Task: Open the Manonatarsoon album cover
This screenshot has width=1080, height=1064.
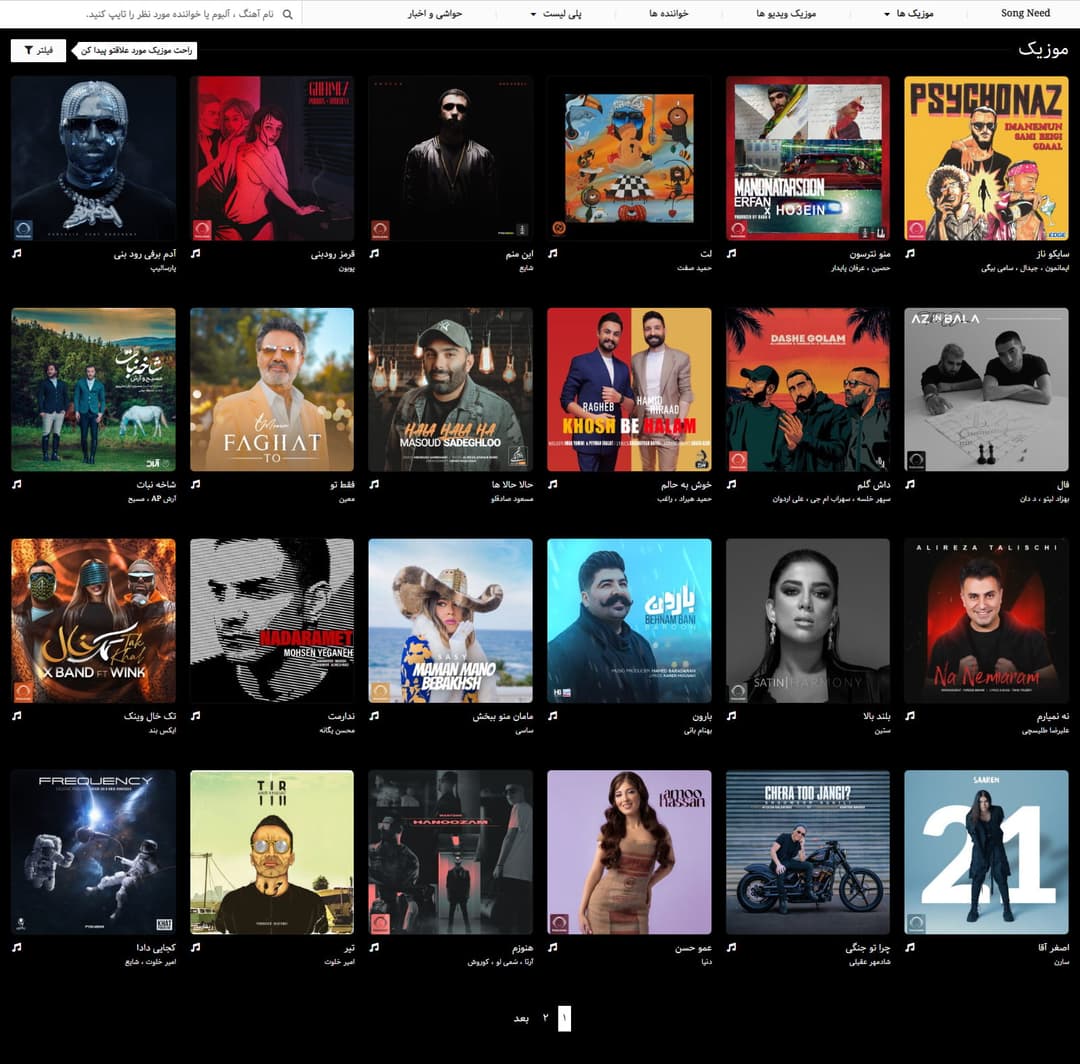Action: [808, 158]
